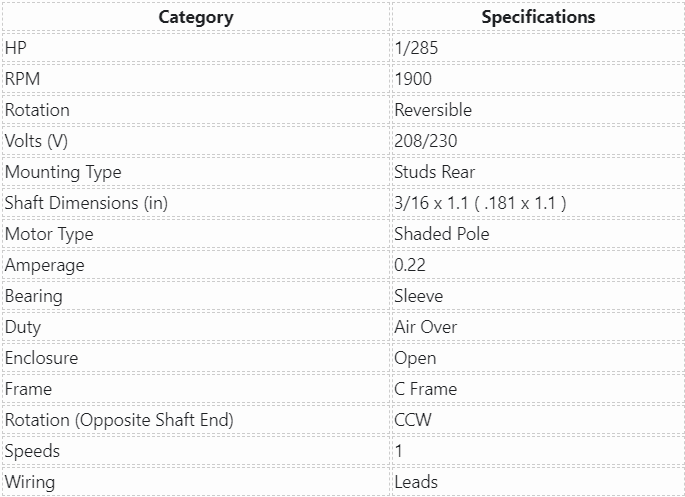Click the C Frame value
The image size is (685, 497).
pyautogui.click(x=426, y=389)
